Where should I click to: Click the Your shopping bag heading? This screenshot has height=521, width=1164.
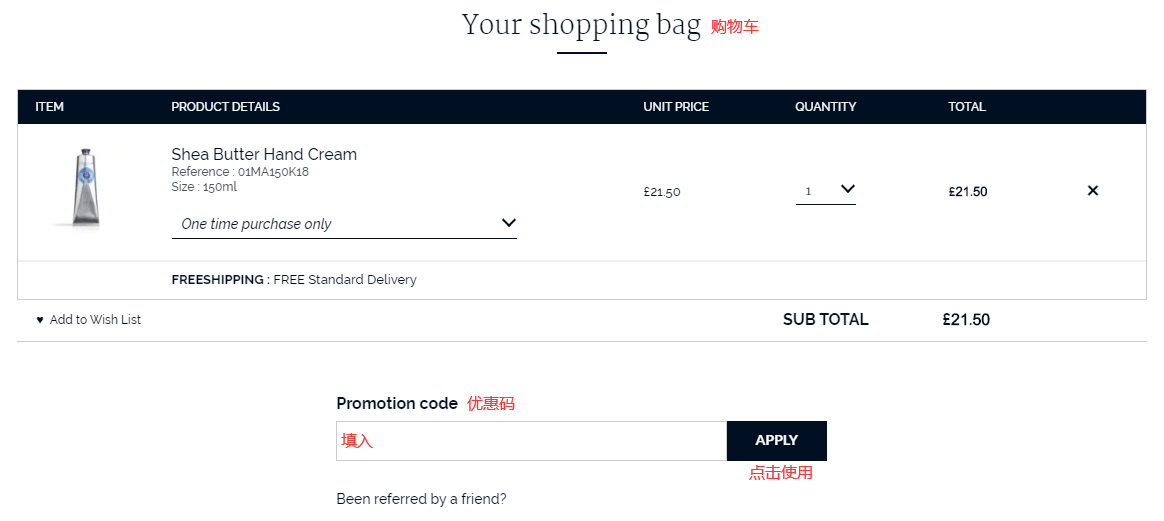pos(581,25)
